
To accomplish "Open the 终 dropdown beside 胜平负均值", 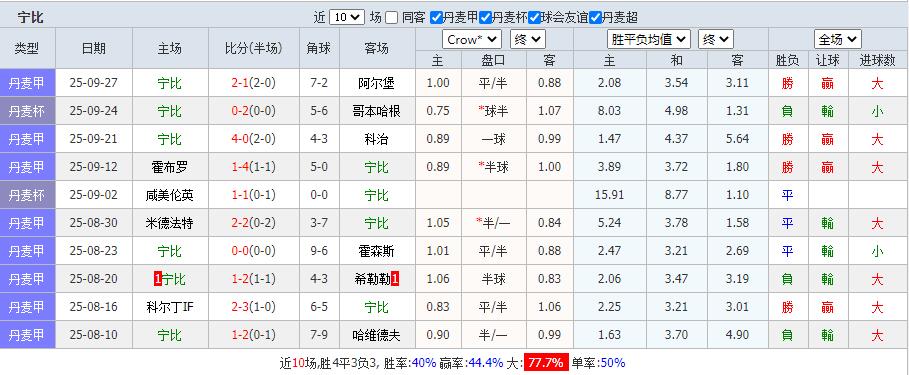I will 716,39.
